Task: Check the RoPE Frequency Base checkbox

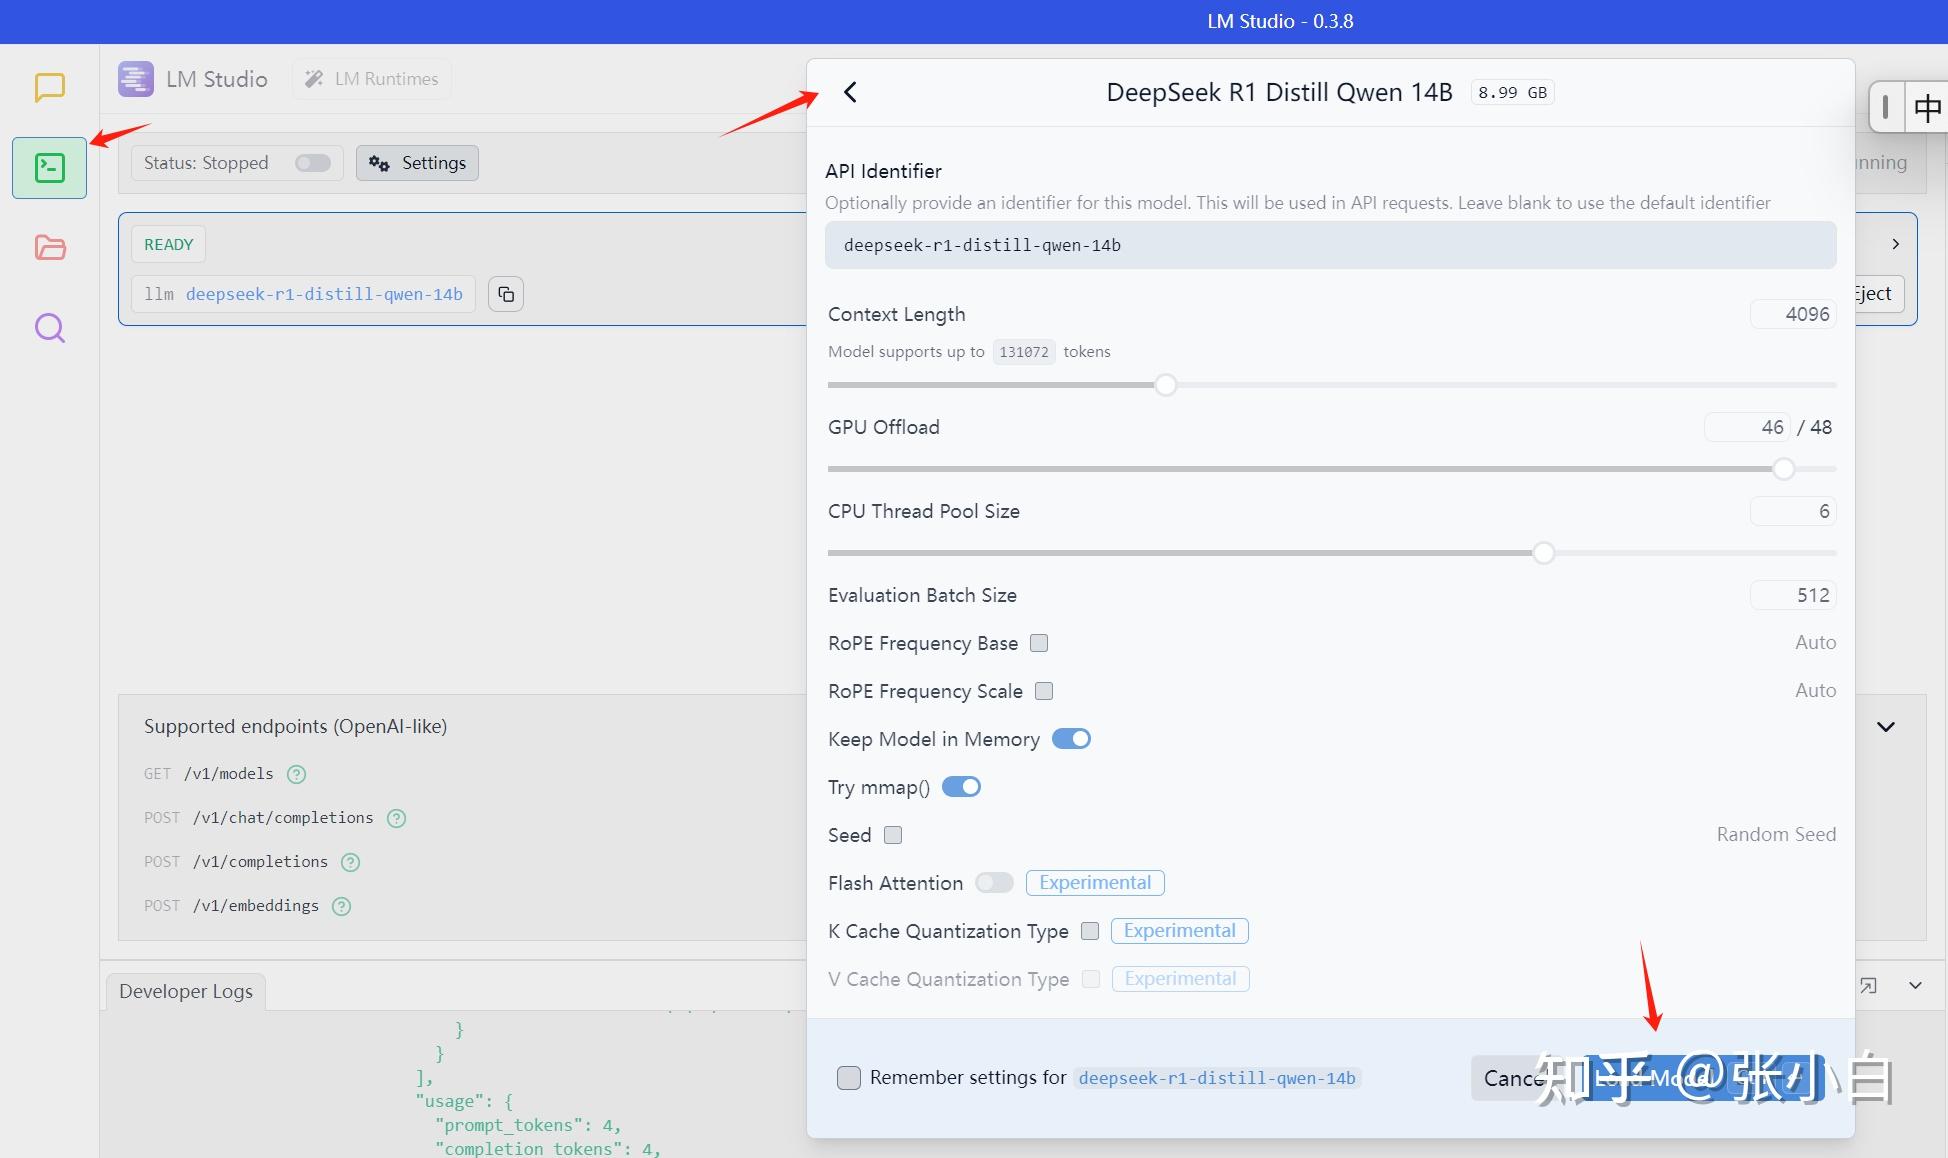Action: click(x=1039, y=643)
